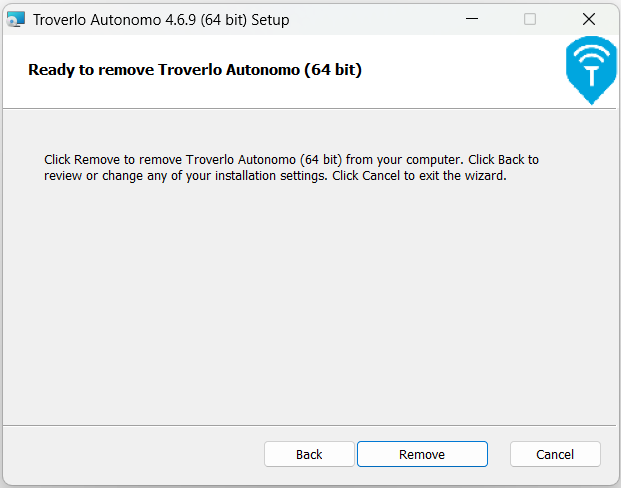The image size is (621, 488).
Task: Click the empty gray area below the instructions
Action: click(310, 300)
